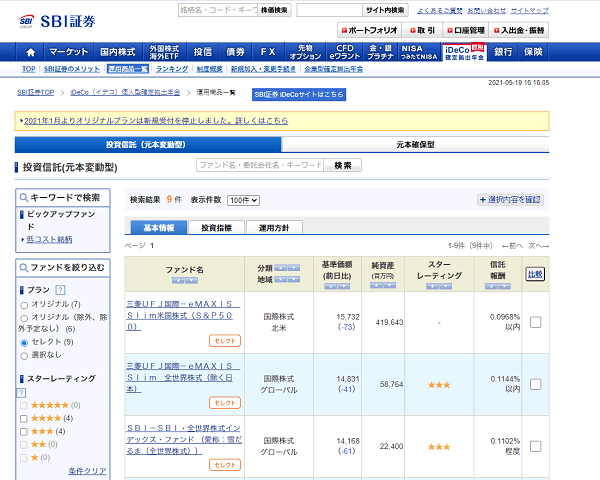The width and height of the screenshot is (600, 480).
Task: Tick compare box for eMAXIS Slim全世界株式
Action: 536,384
